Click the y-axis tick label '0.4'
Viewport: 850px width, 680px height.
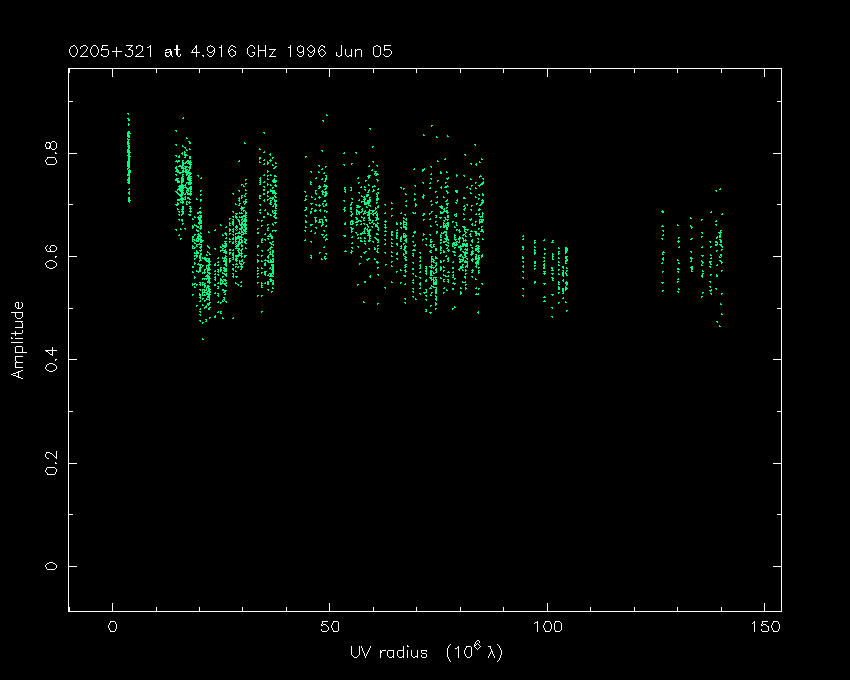click(x=52, y=359)
